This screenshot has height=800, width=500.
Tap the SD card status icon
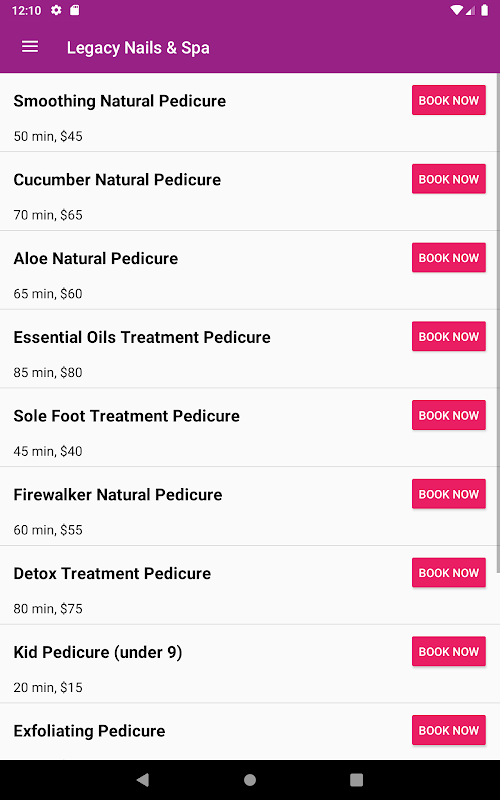(x=74, y=10)
